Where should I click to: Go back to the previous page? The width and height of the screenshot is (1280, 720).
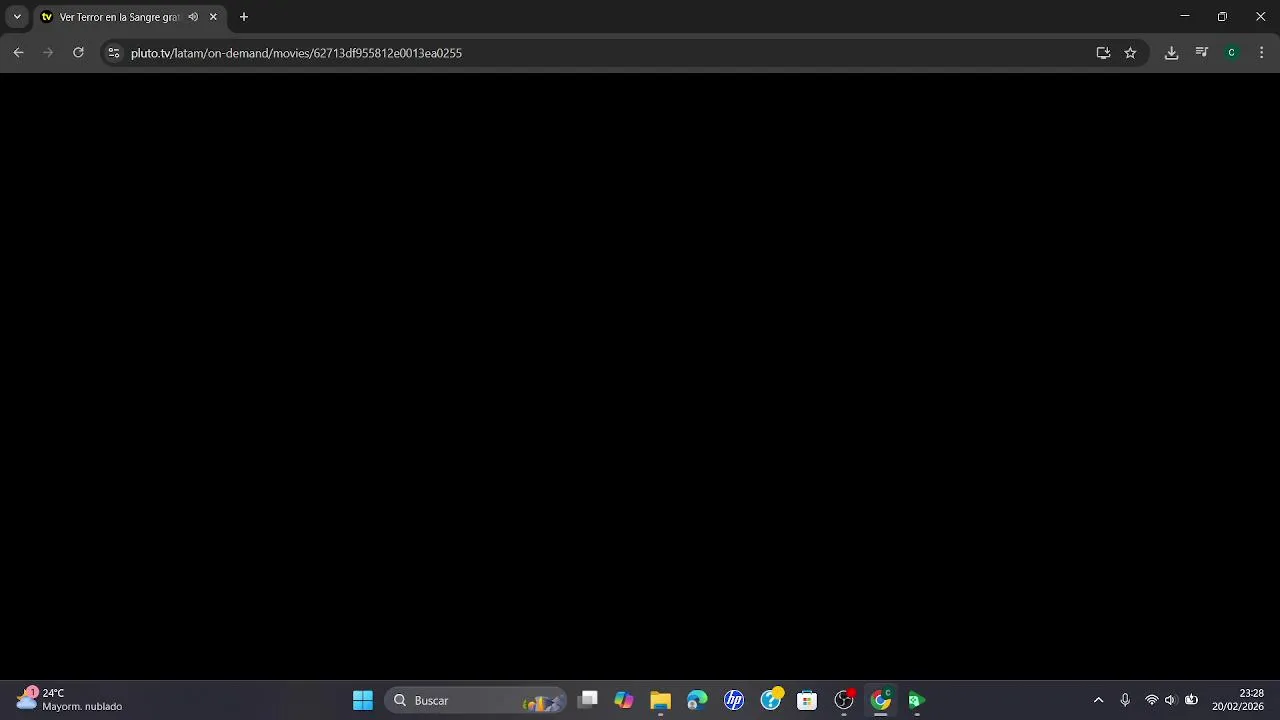[18, 53]
